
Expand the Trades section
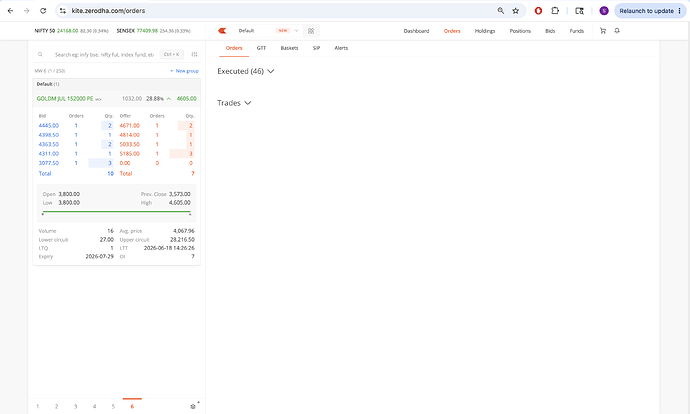click(234, 103)
